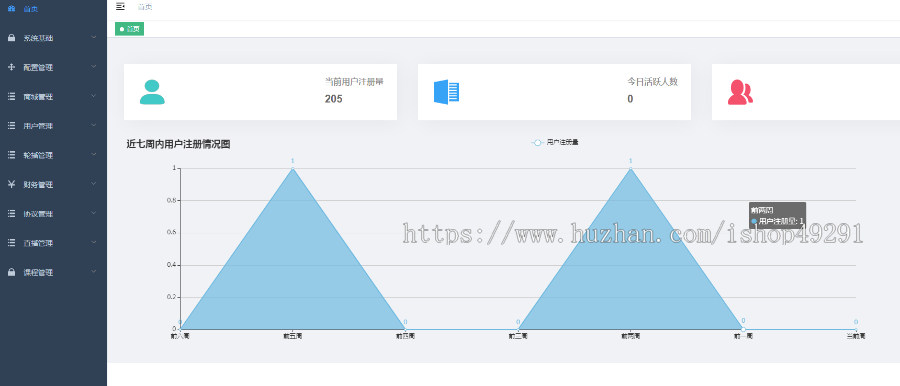
Task: Expand the 配置管理 chevron
Action: click(x=94, y=67)
